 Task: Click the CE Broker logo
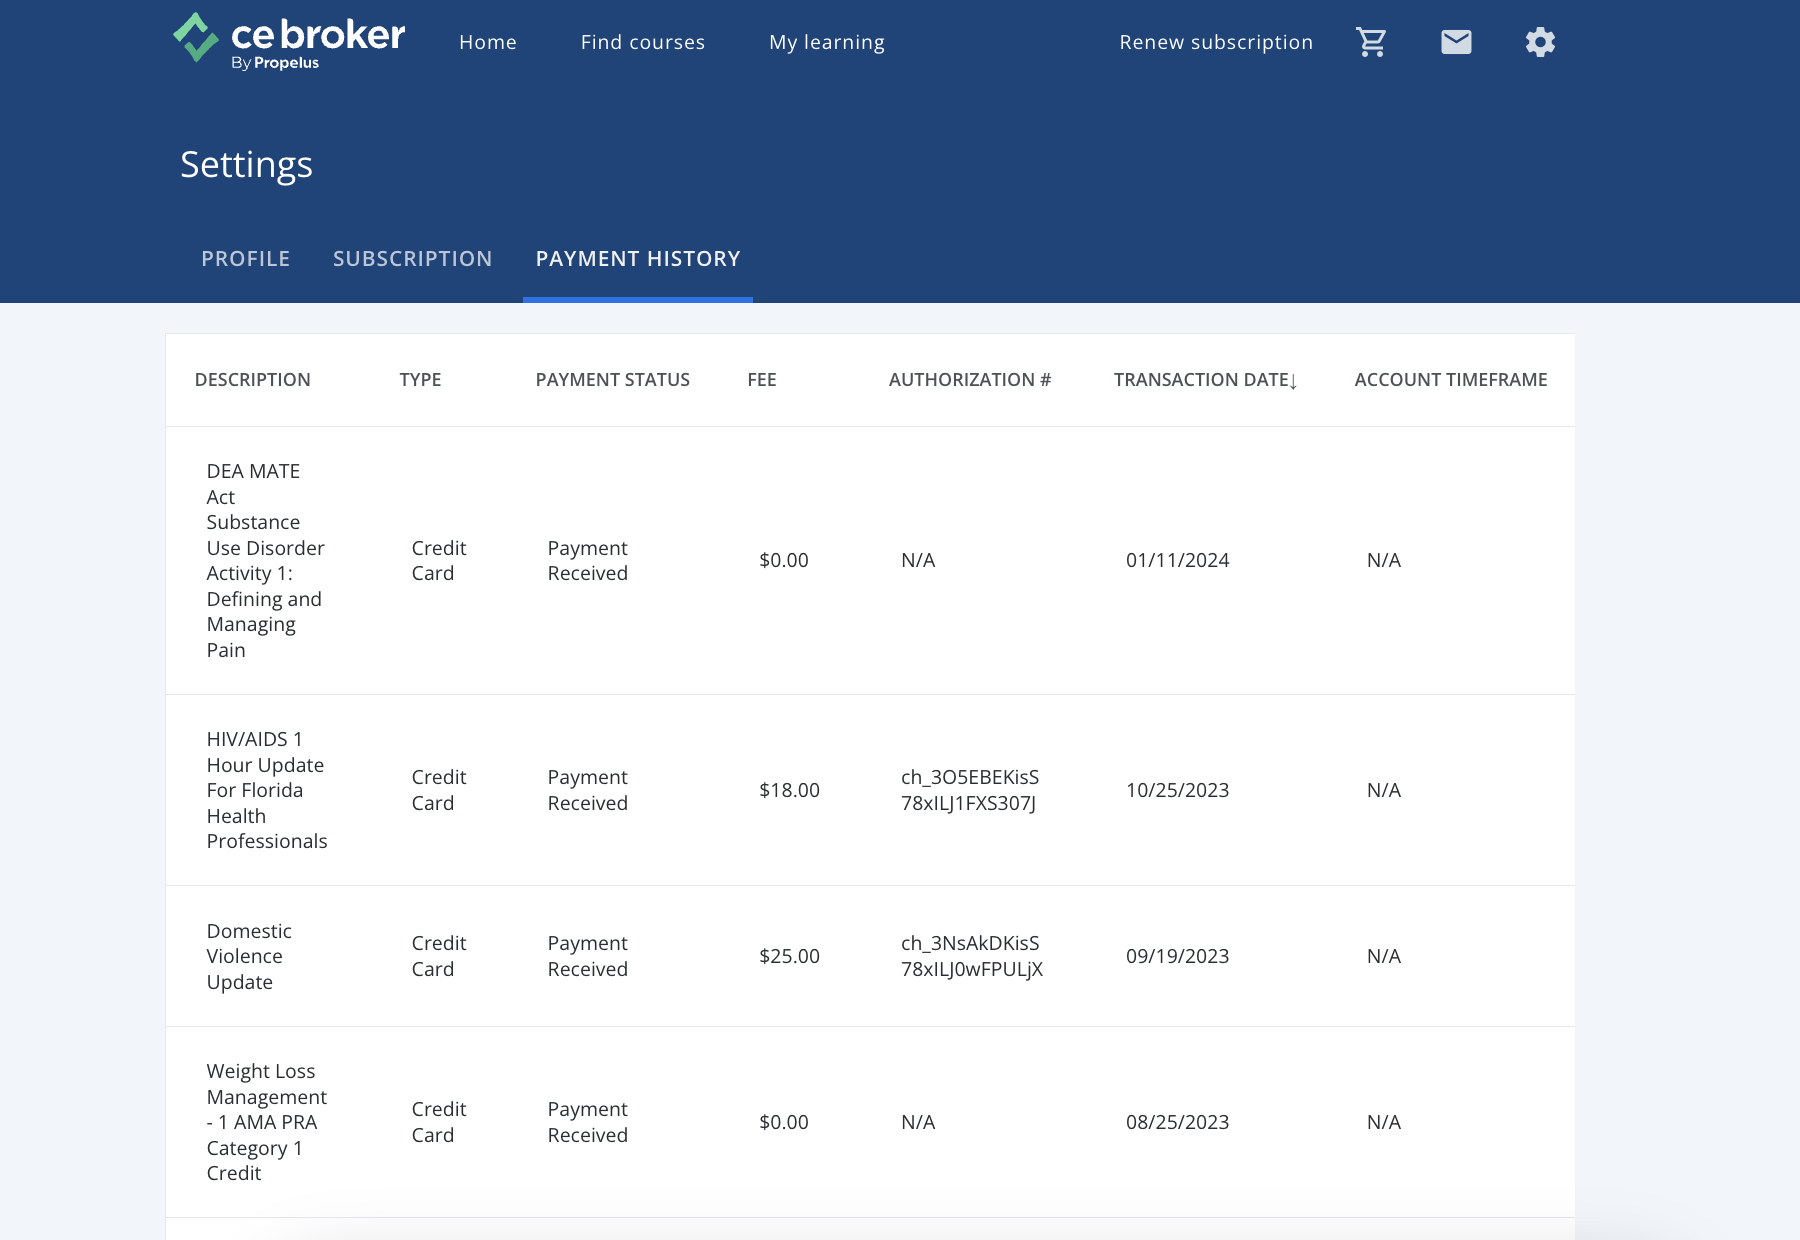(x=290, y=41)
